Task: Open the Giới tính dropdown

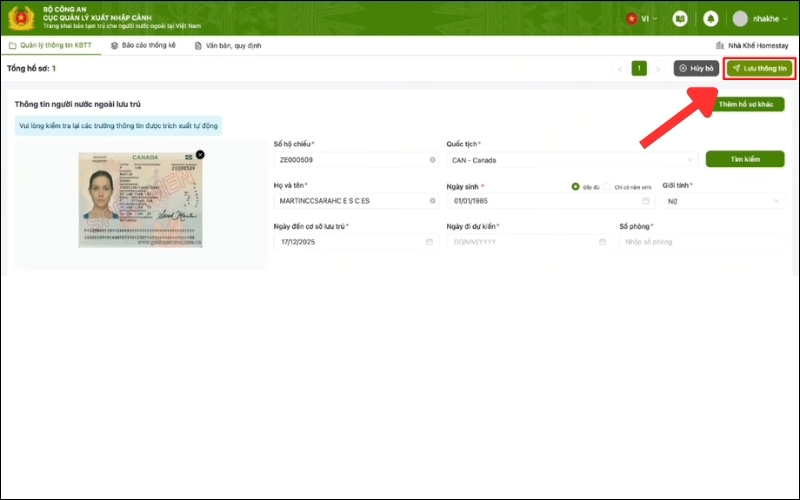Action: 723,201
